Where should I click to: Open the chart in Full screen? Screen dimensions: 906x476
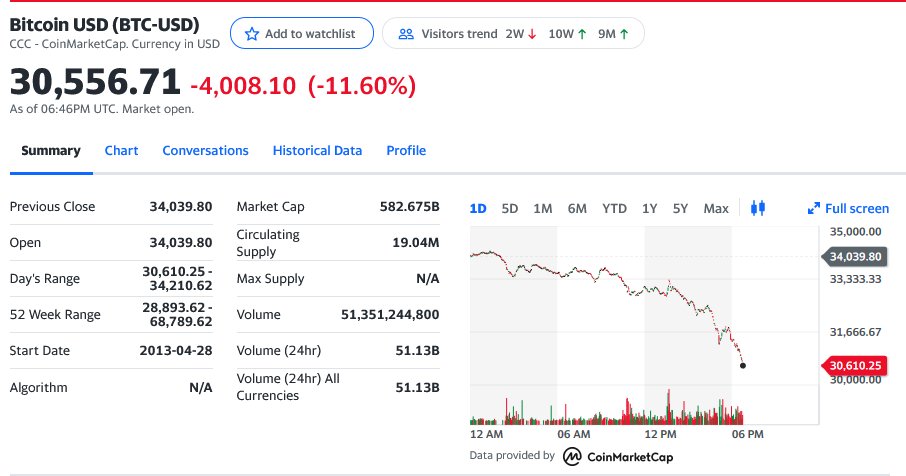point(848,209)
